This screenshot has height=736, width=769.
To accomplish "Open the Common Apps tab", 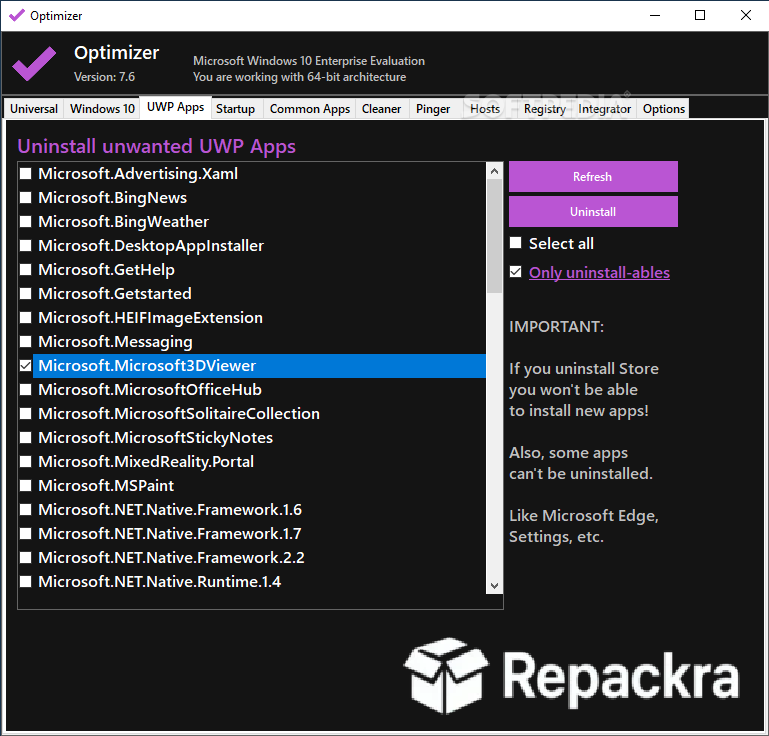I will click(x=309, y=108).
